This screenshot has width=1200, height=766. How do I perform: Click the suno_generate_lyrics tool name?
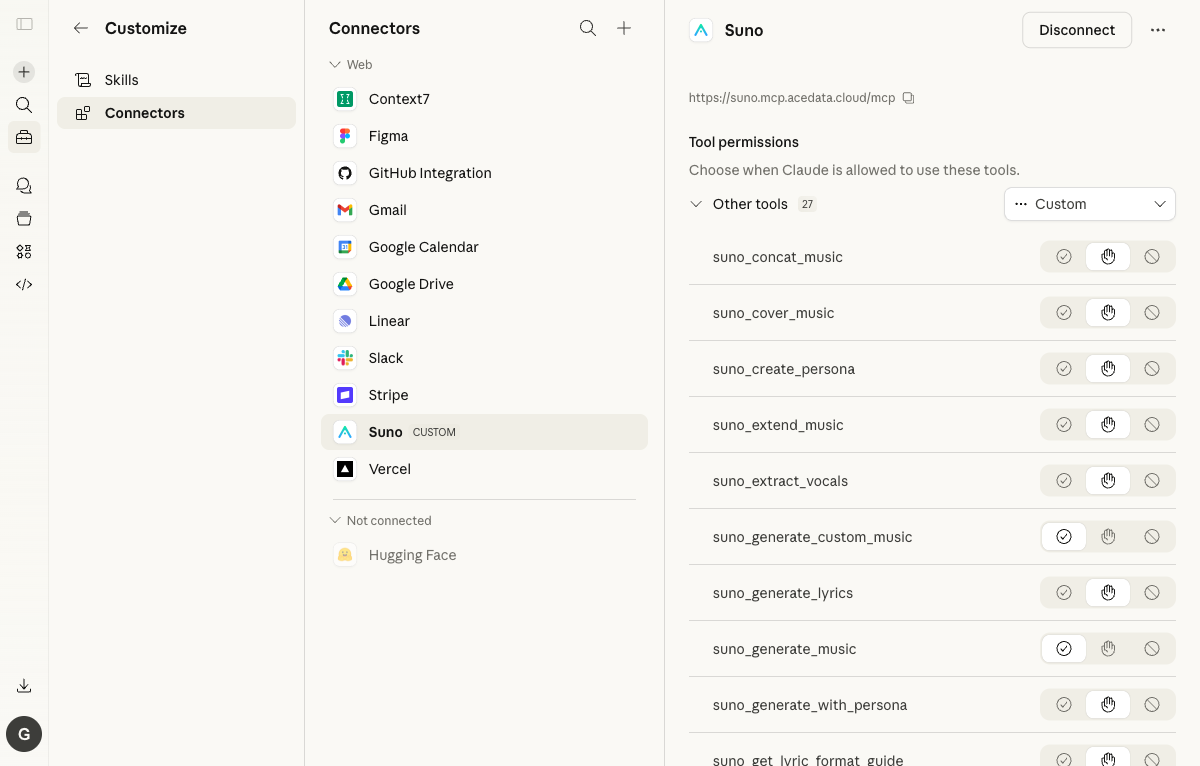[783, 593]
